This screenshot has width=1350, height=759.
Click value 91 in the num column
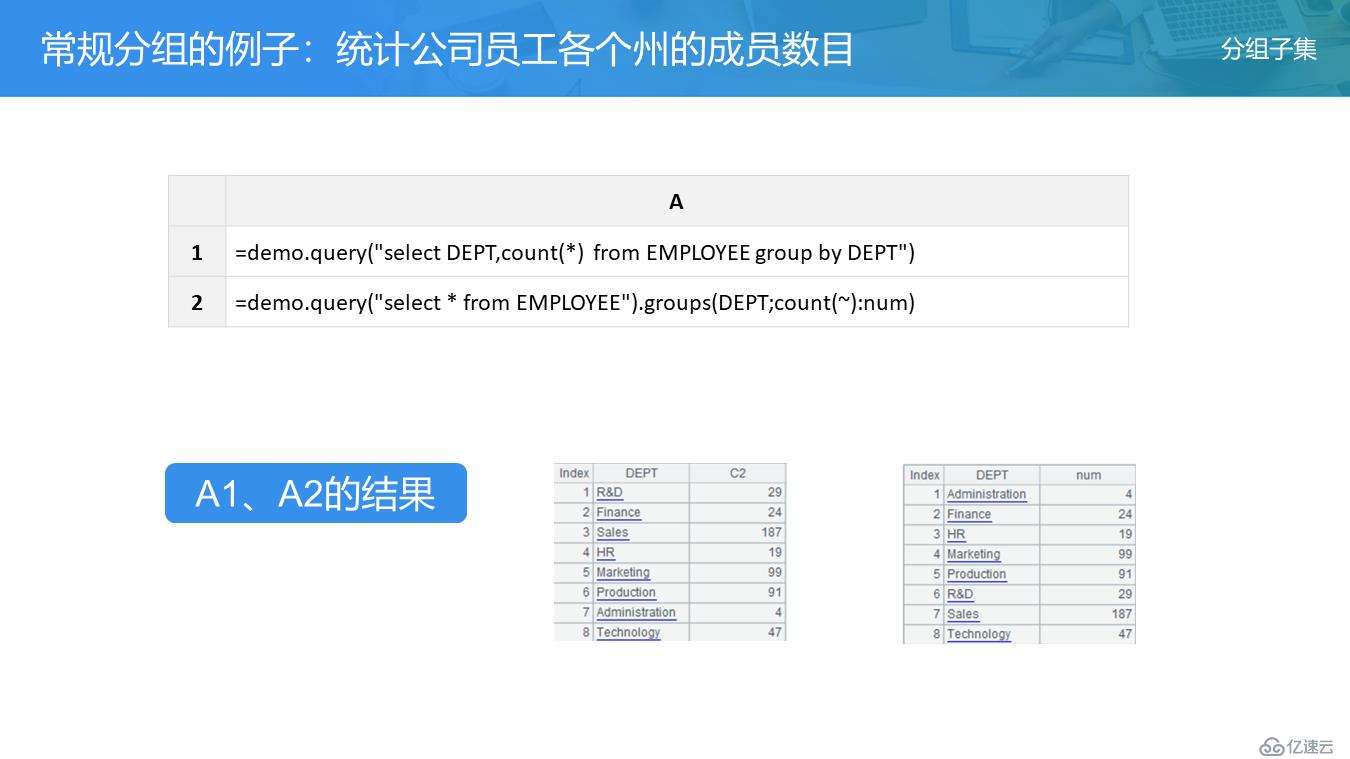1125,575
